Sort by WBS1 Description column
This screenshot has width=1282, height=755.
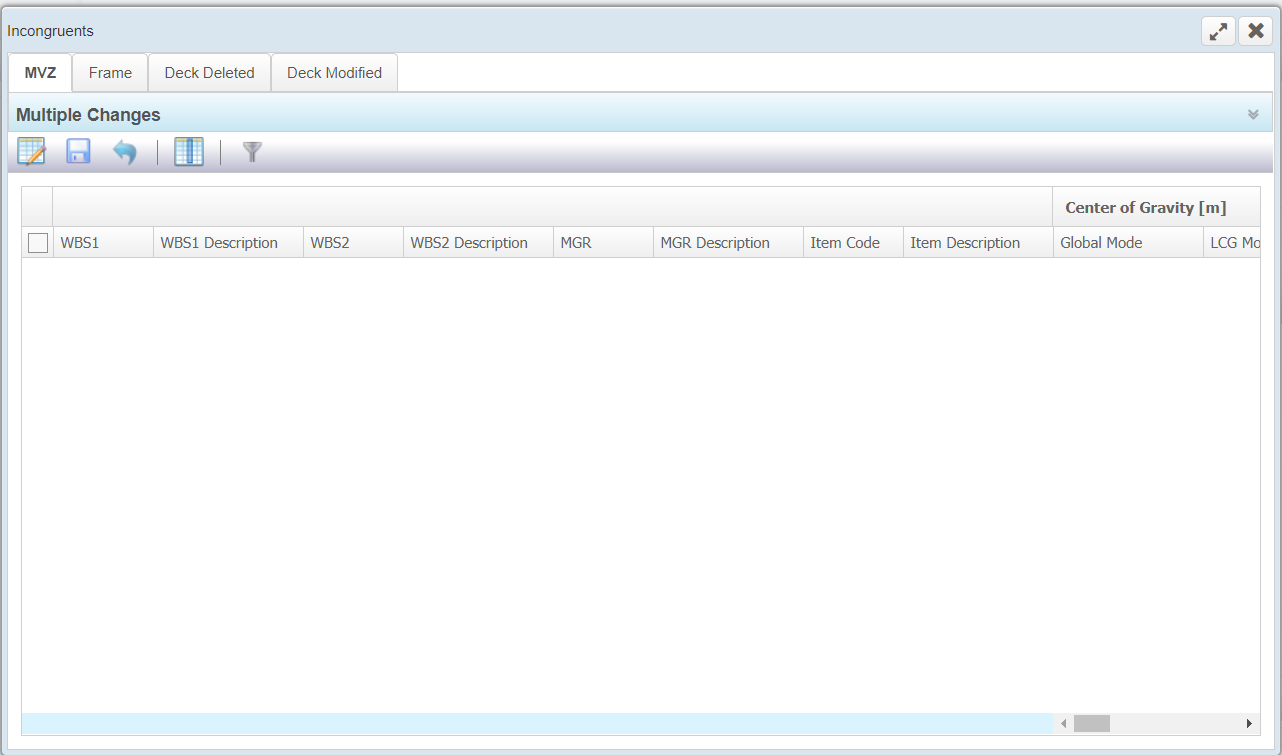(228, 243)
